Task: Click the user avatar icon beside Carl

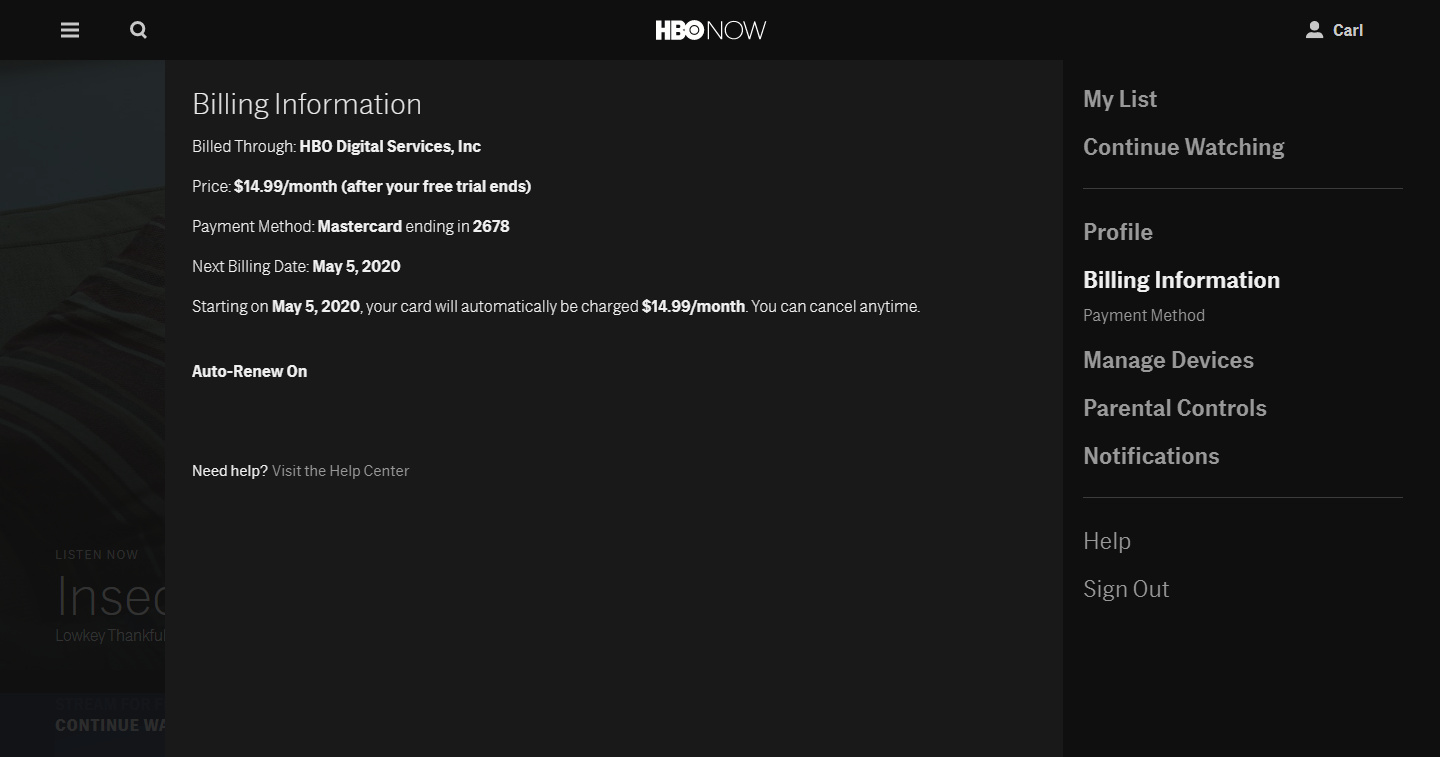Action: pyautogui.click(x=1314, y=30)
